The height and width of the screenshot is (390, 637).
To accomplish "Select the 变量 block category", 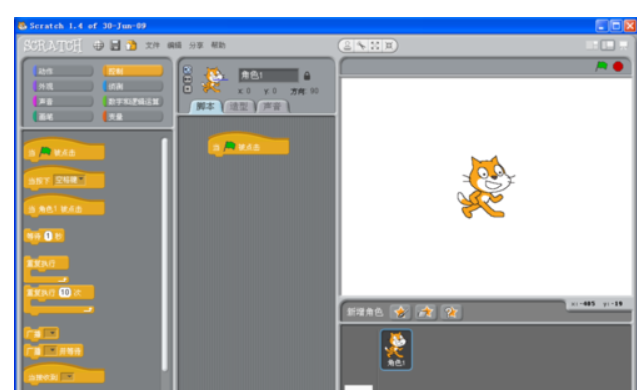I will pos(133,117).
